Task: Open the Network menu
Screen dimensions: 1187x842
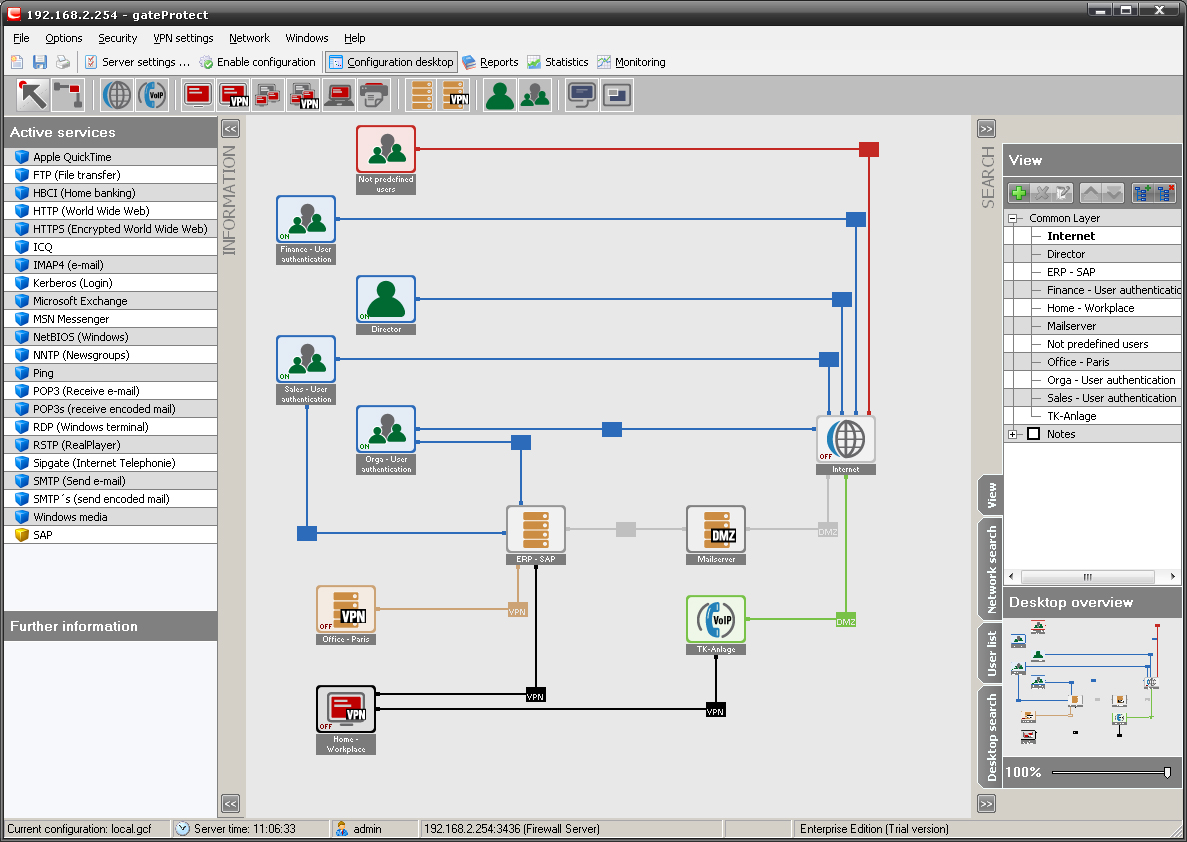Action: point(249,38)
